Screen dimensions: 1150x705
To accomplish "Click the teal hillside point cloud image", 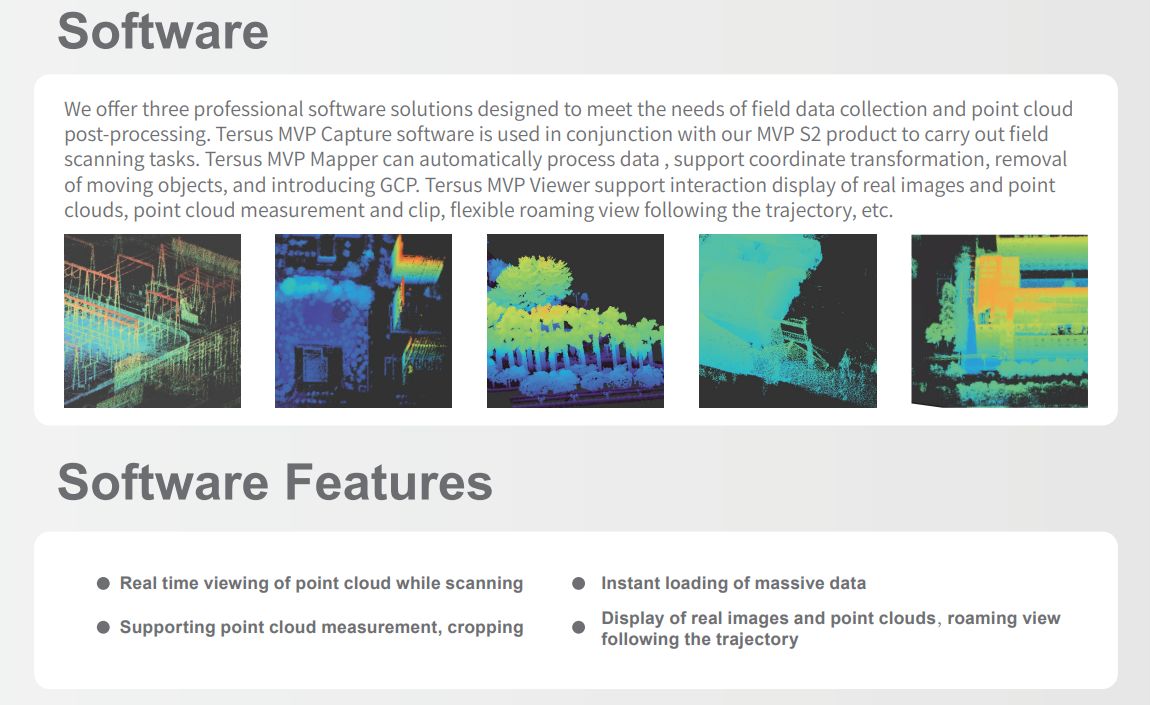I will tap(787, 321).
